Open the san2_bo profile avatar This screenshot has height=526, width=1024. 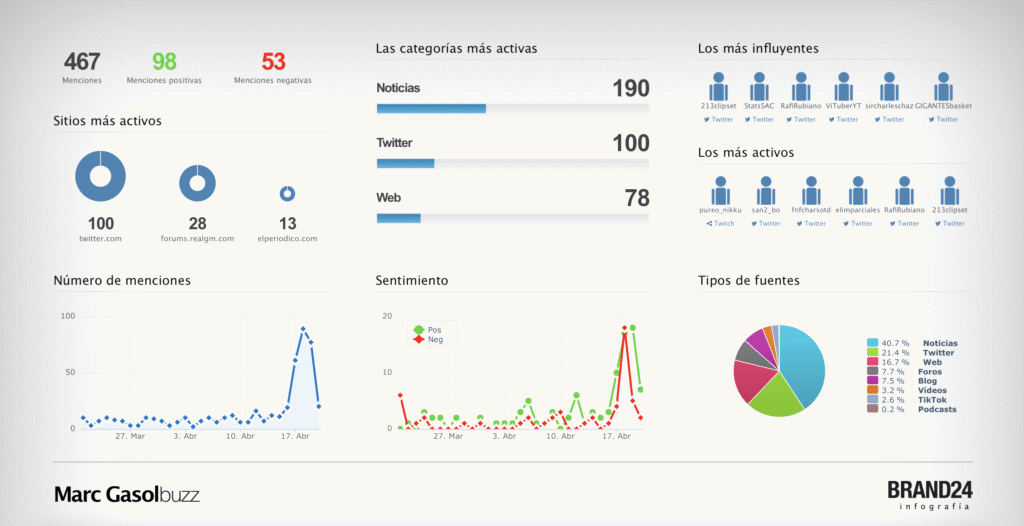[765, 190]
